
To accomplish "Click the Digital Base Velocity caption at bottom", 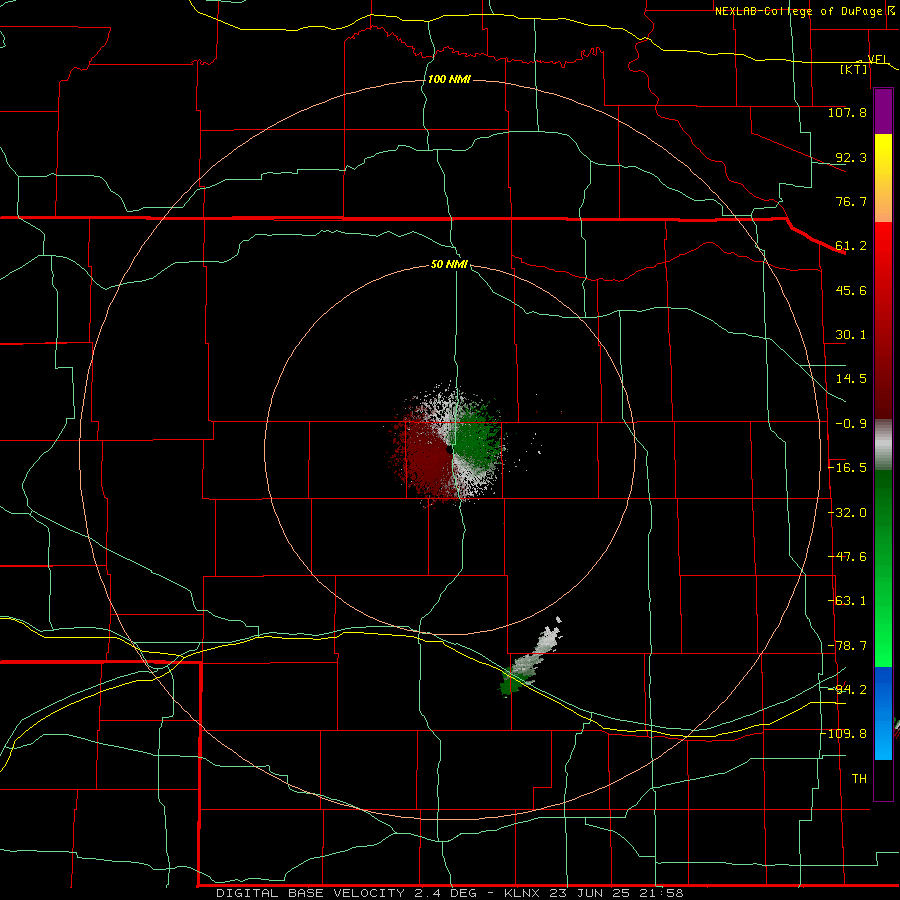I will coord(449,893).
